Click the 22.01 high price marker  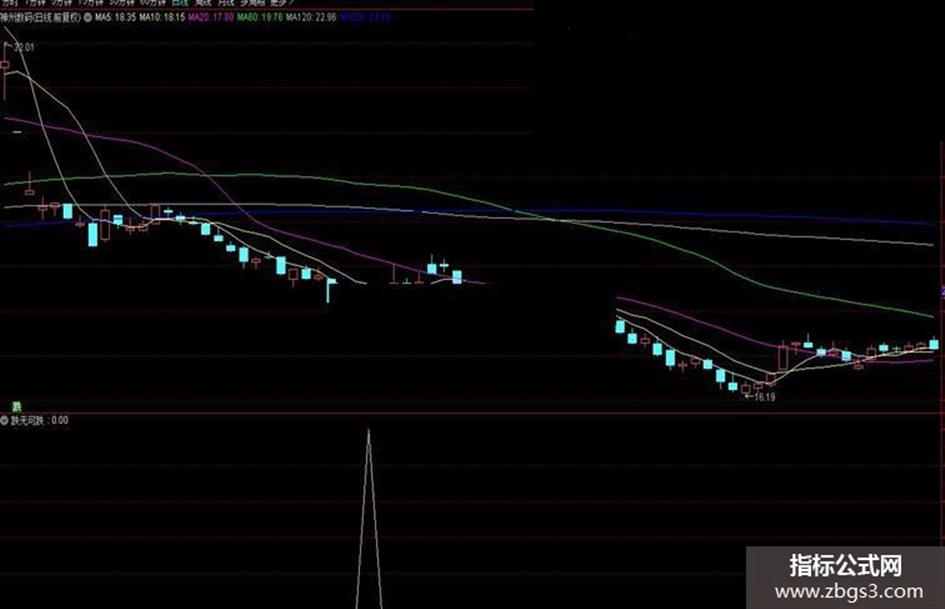point(25,47)
